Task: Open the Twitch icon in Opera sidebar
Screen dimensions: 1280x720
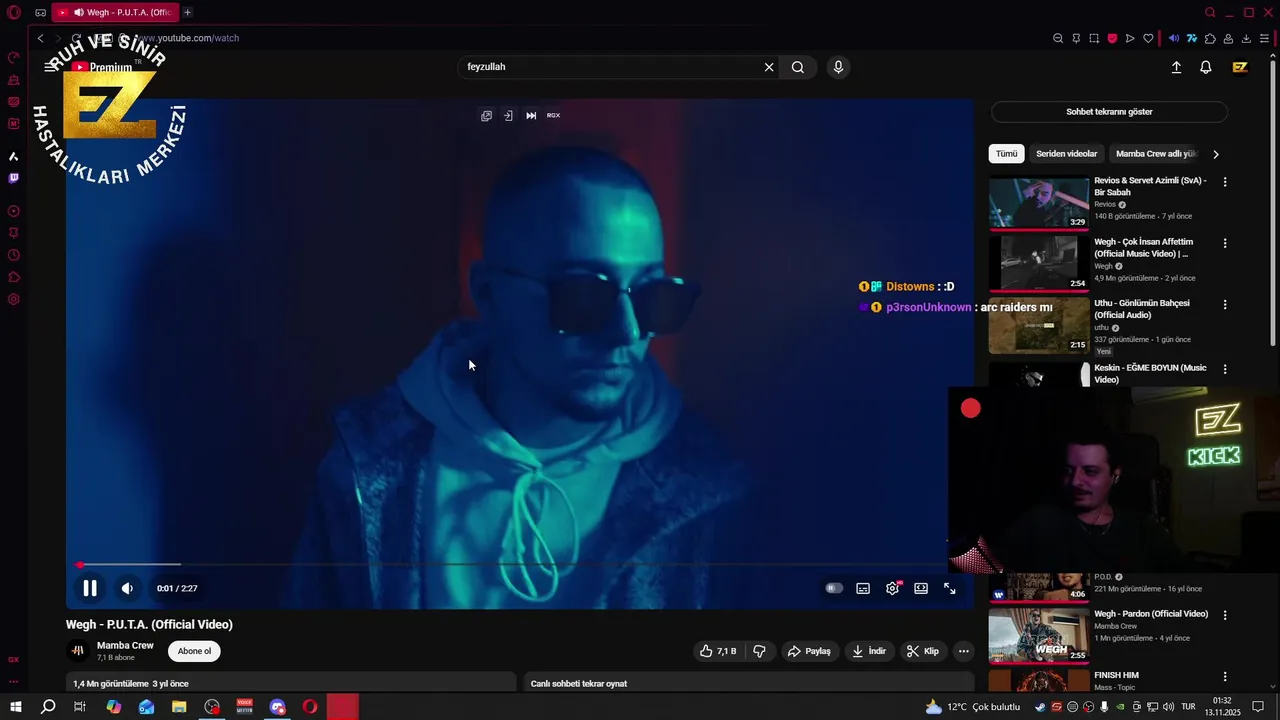Action: click(x=14, y=178)
